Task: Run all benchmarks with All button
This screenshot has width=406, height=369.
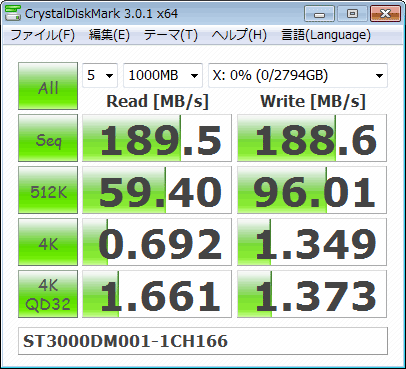Action: 48,86
